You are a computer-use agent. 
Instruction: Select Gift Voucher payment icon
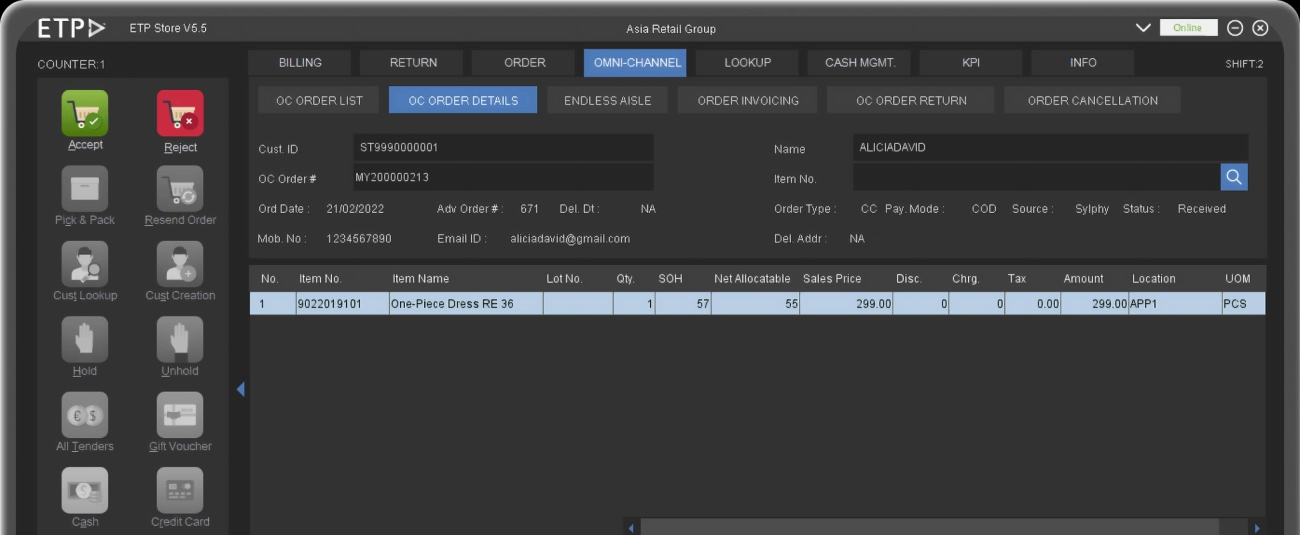180,414
